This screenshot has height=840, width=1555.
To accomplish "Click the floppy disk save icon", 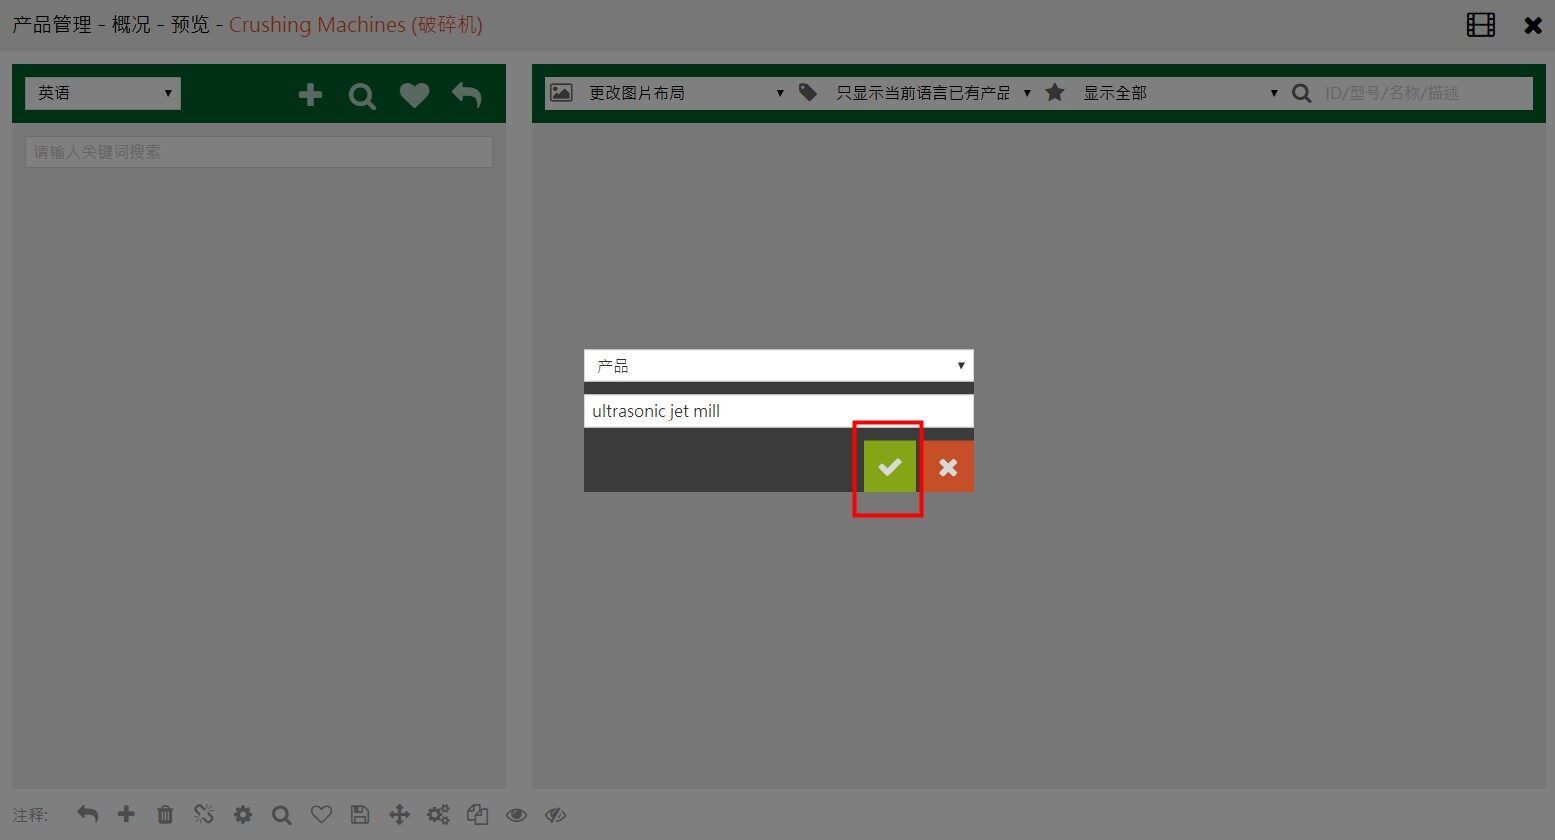I will click(360, 815).
